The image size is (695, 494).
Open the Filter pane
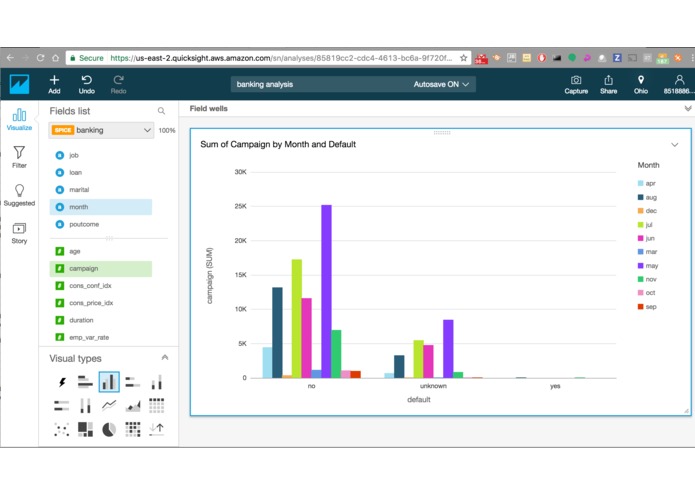(19, 157)
